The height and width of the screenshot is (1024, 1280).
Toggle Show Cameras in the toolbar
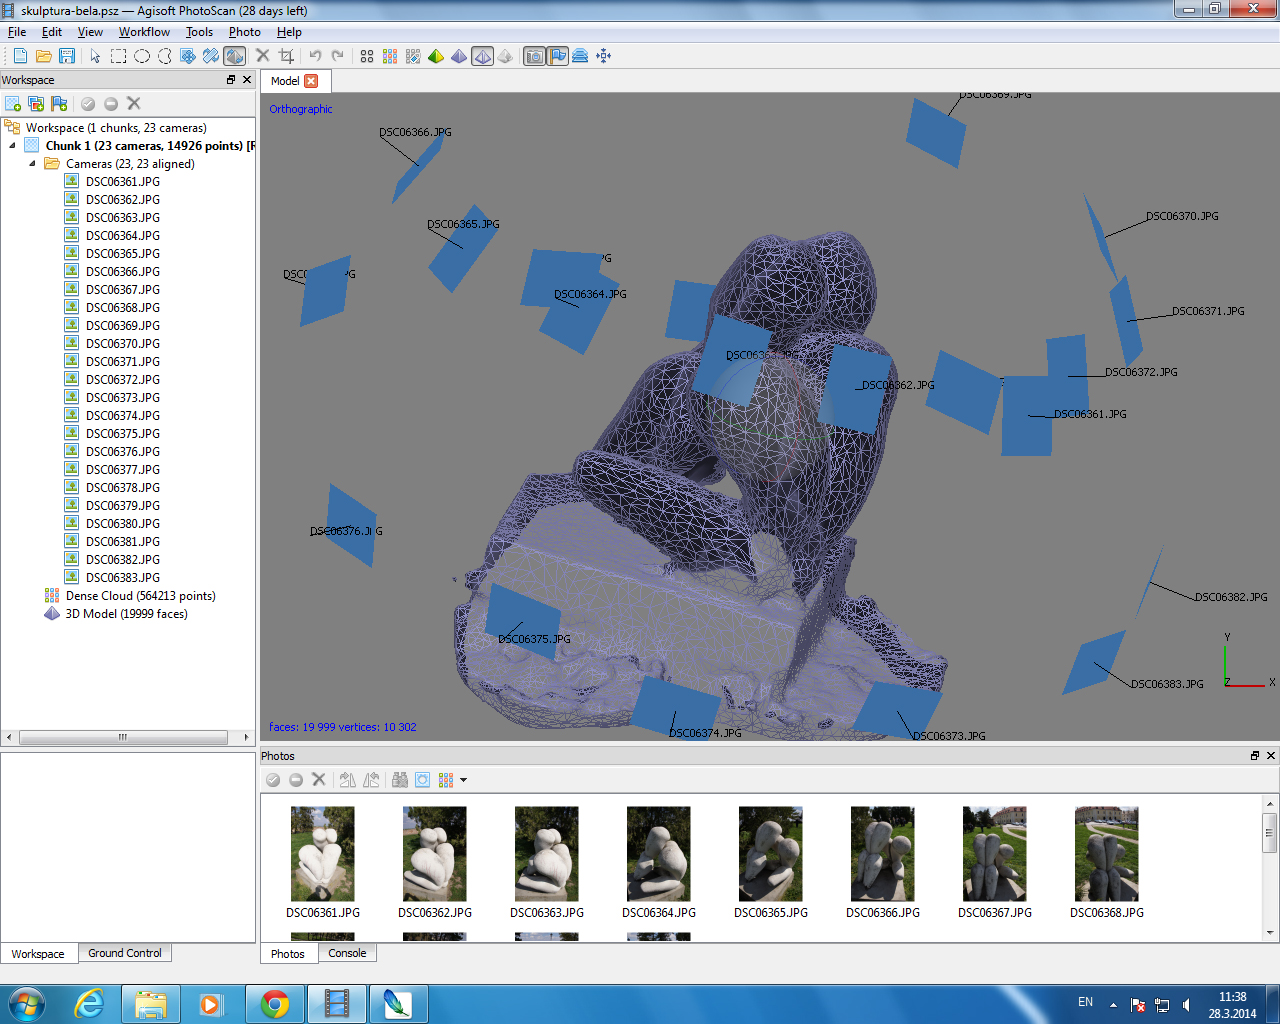click(535, 56)
